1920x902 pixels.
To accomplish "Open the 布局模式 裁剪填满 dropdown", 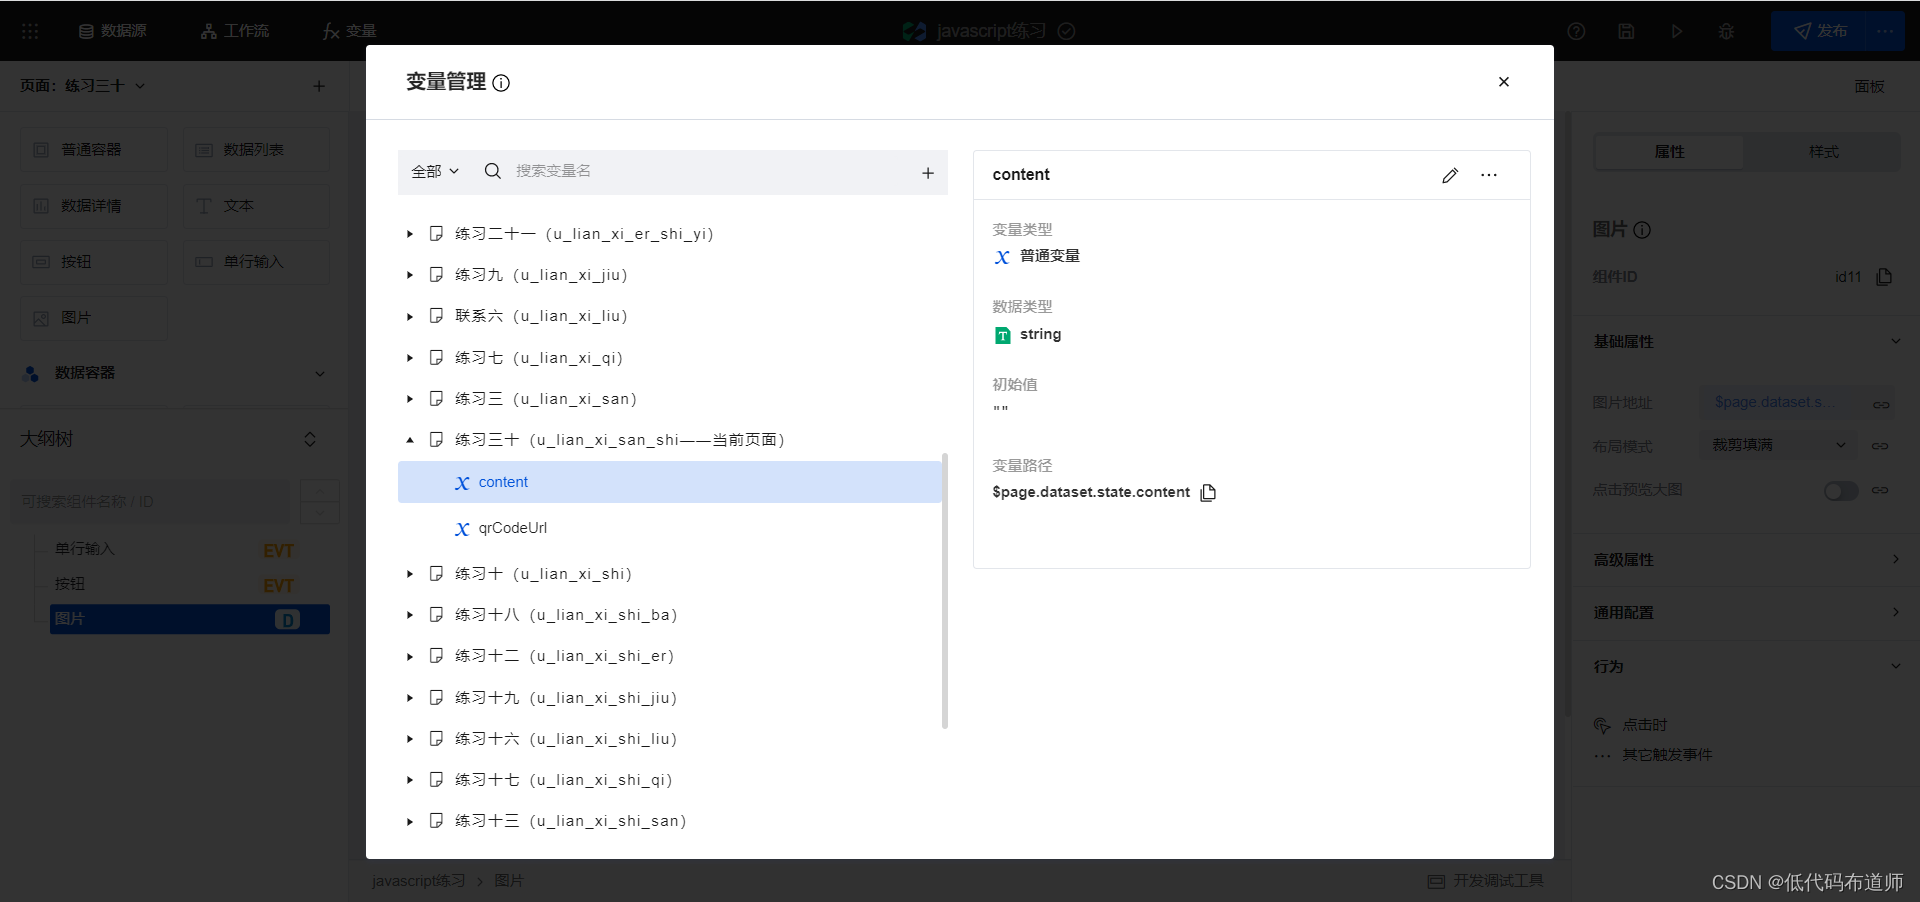I will click(1778, 445).
